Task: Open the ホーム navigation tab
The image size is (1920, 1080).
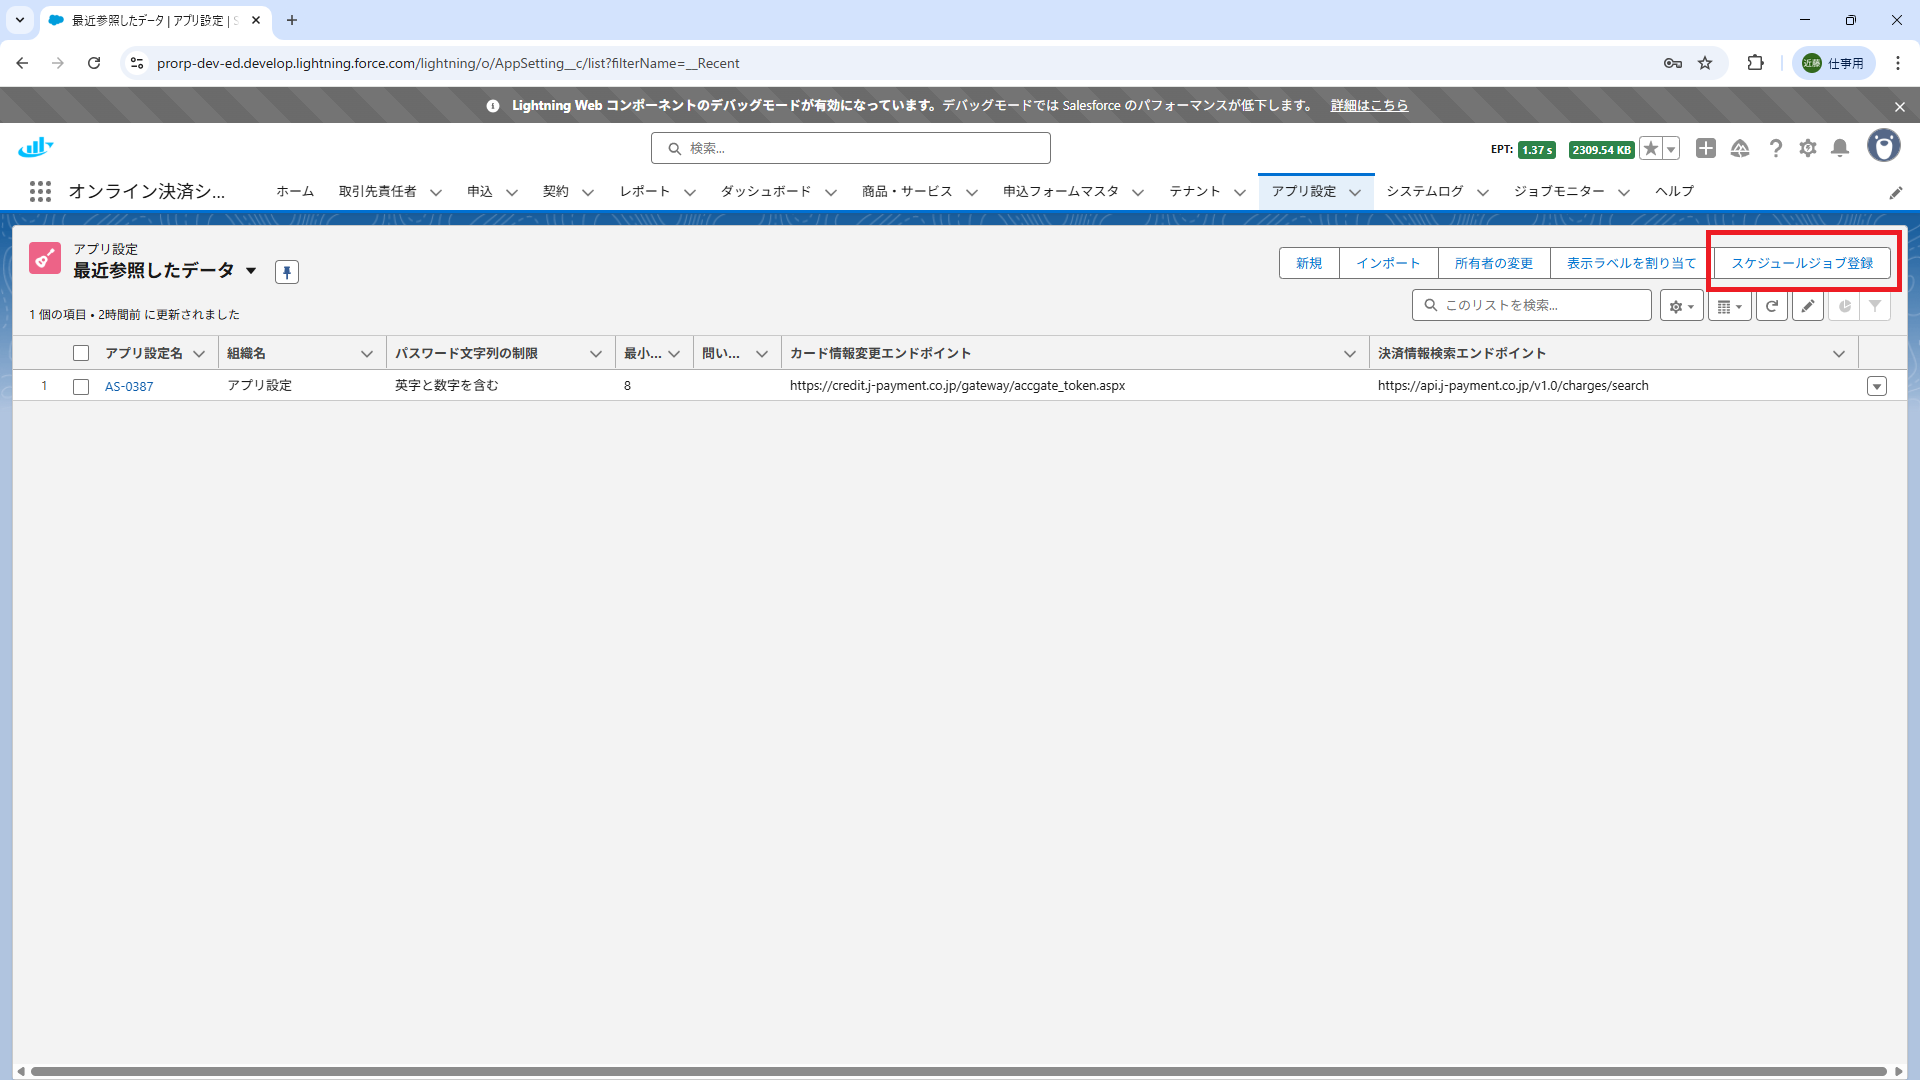Action: coord(295,191)
